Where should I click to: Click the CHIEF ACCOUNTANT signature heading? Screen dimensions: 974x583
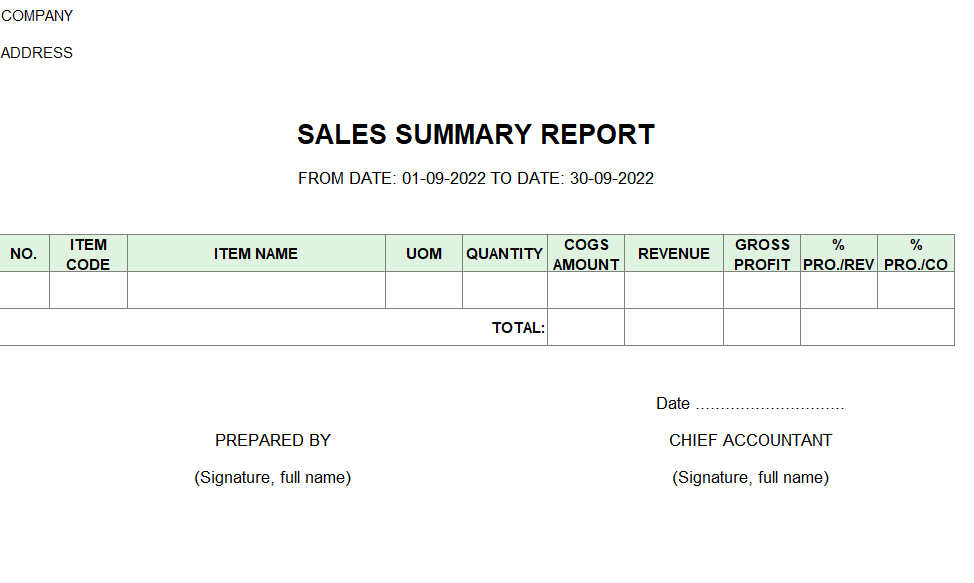(750, 440)
